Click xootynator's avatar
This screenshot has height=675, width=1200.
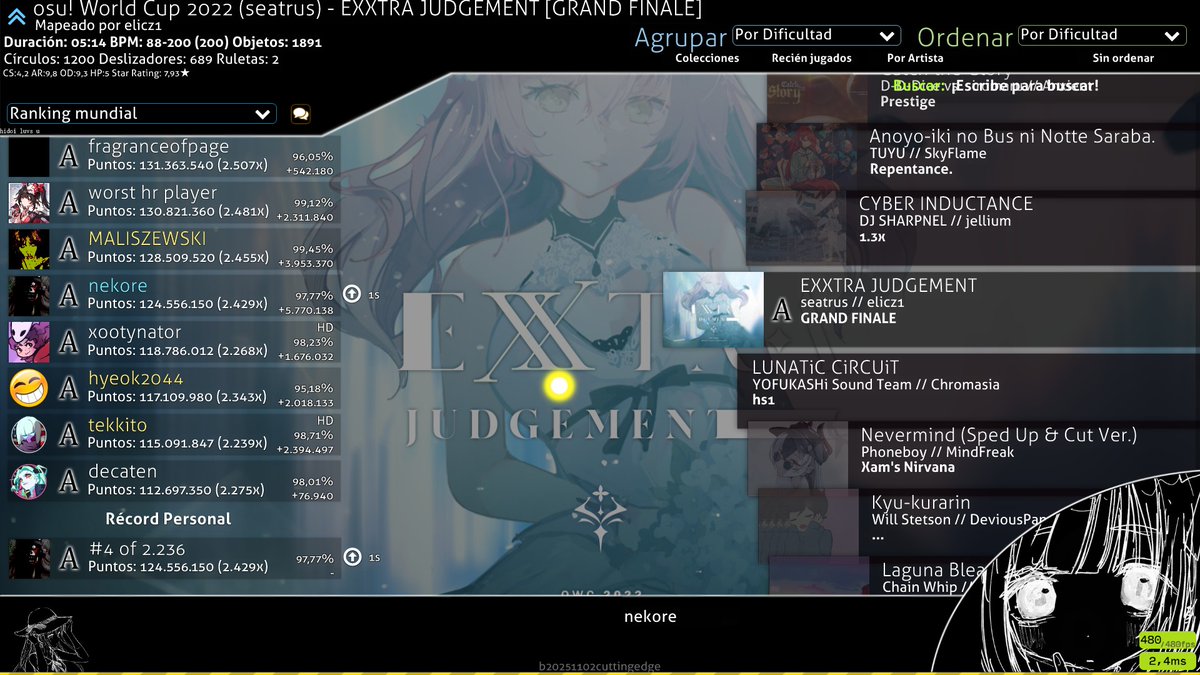click(x=29, y=342)
